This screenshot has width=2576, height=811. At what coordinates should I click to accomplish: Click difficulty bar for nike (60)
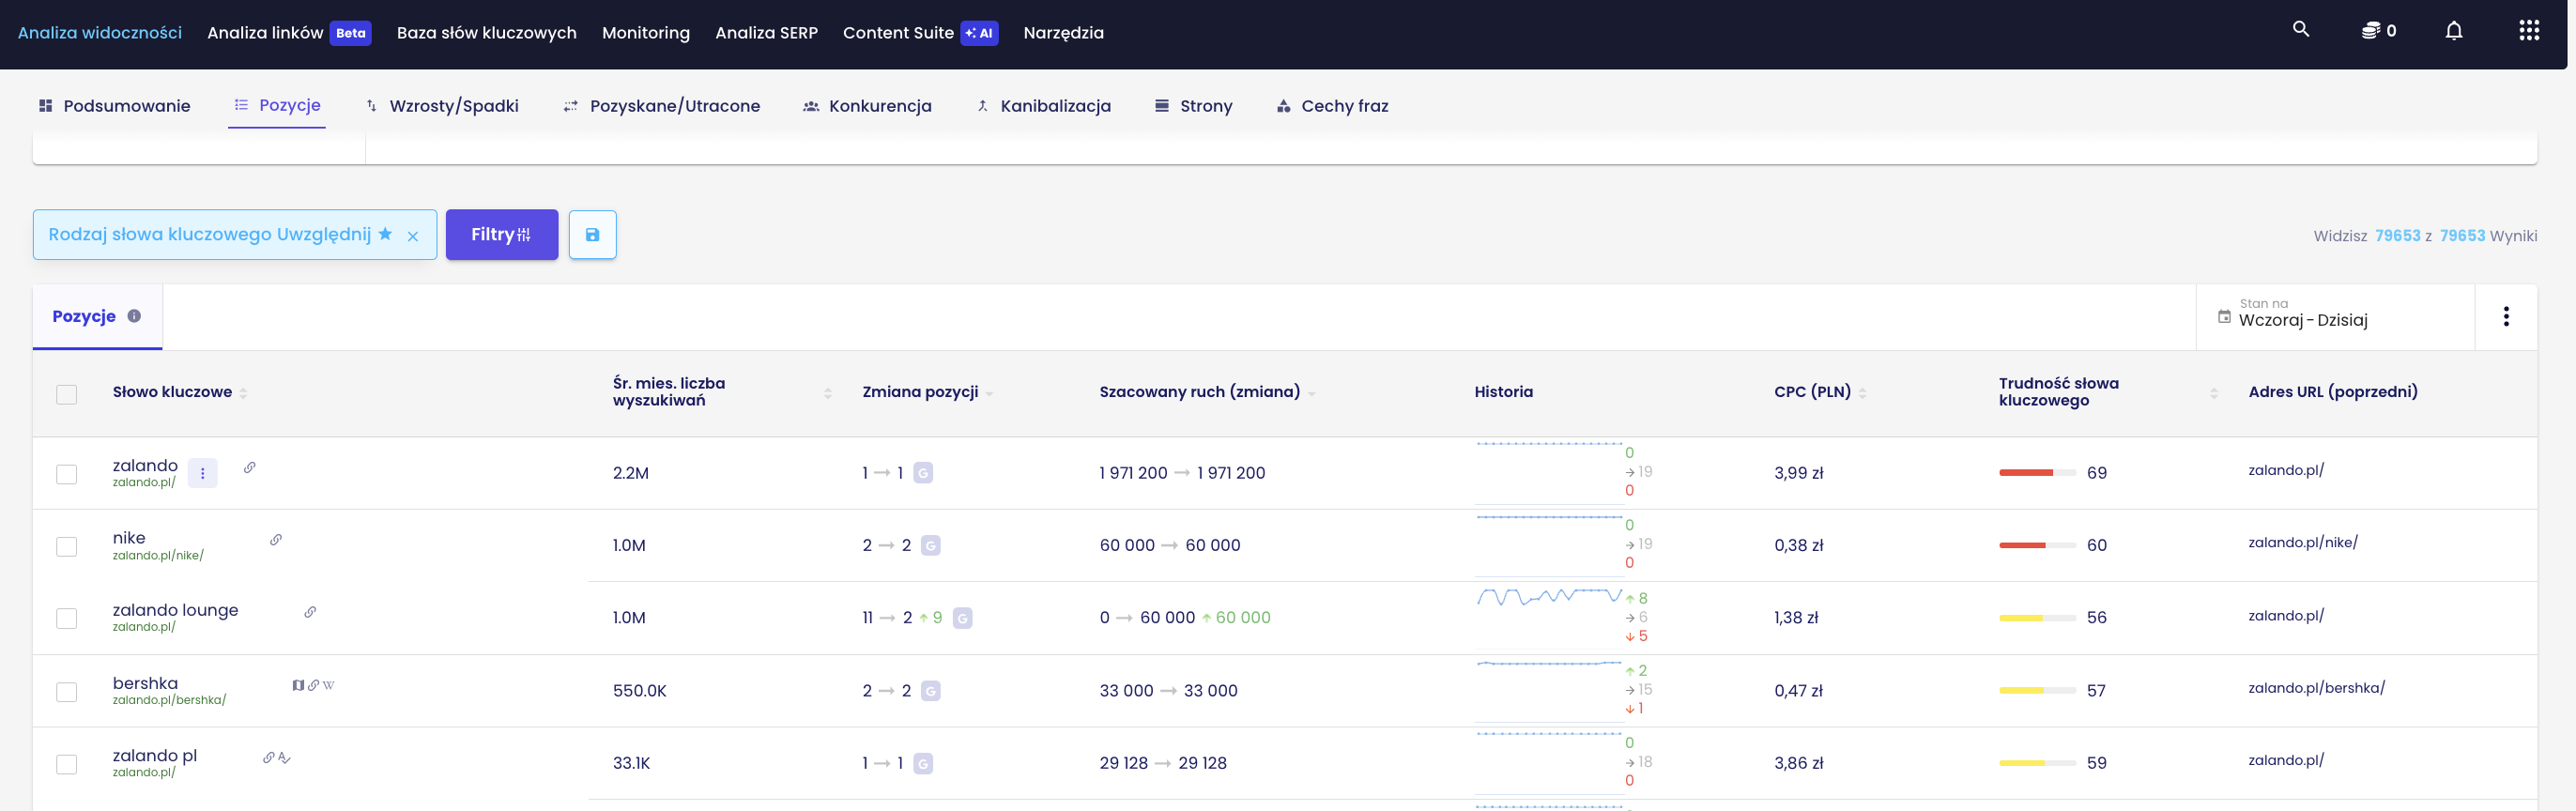click(2037, 546)
